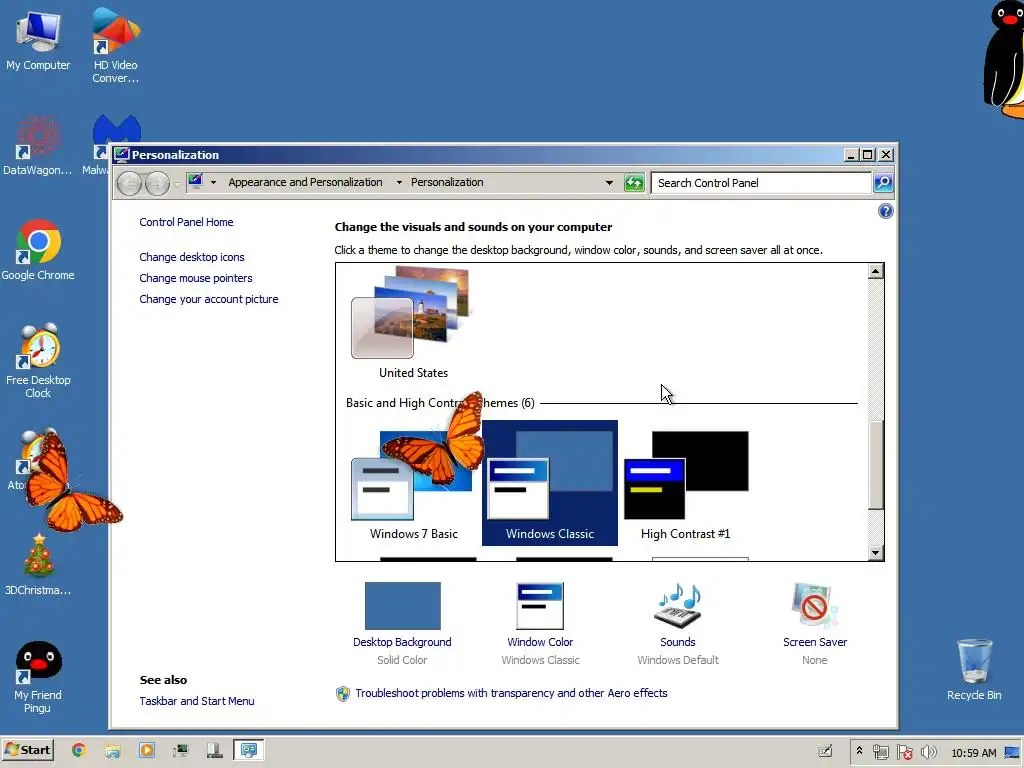Expand the recent pages dropdown next to Forward

[x=176, y=185]
